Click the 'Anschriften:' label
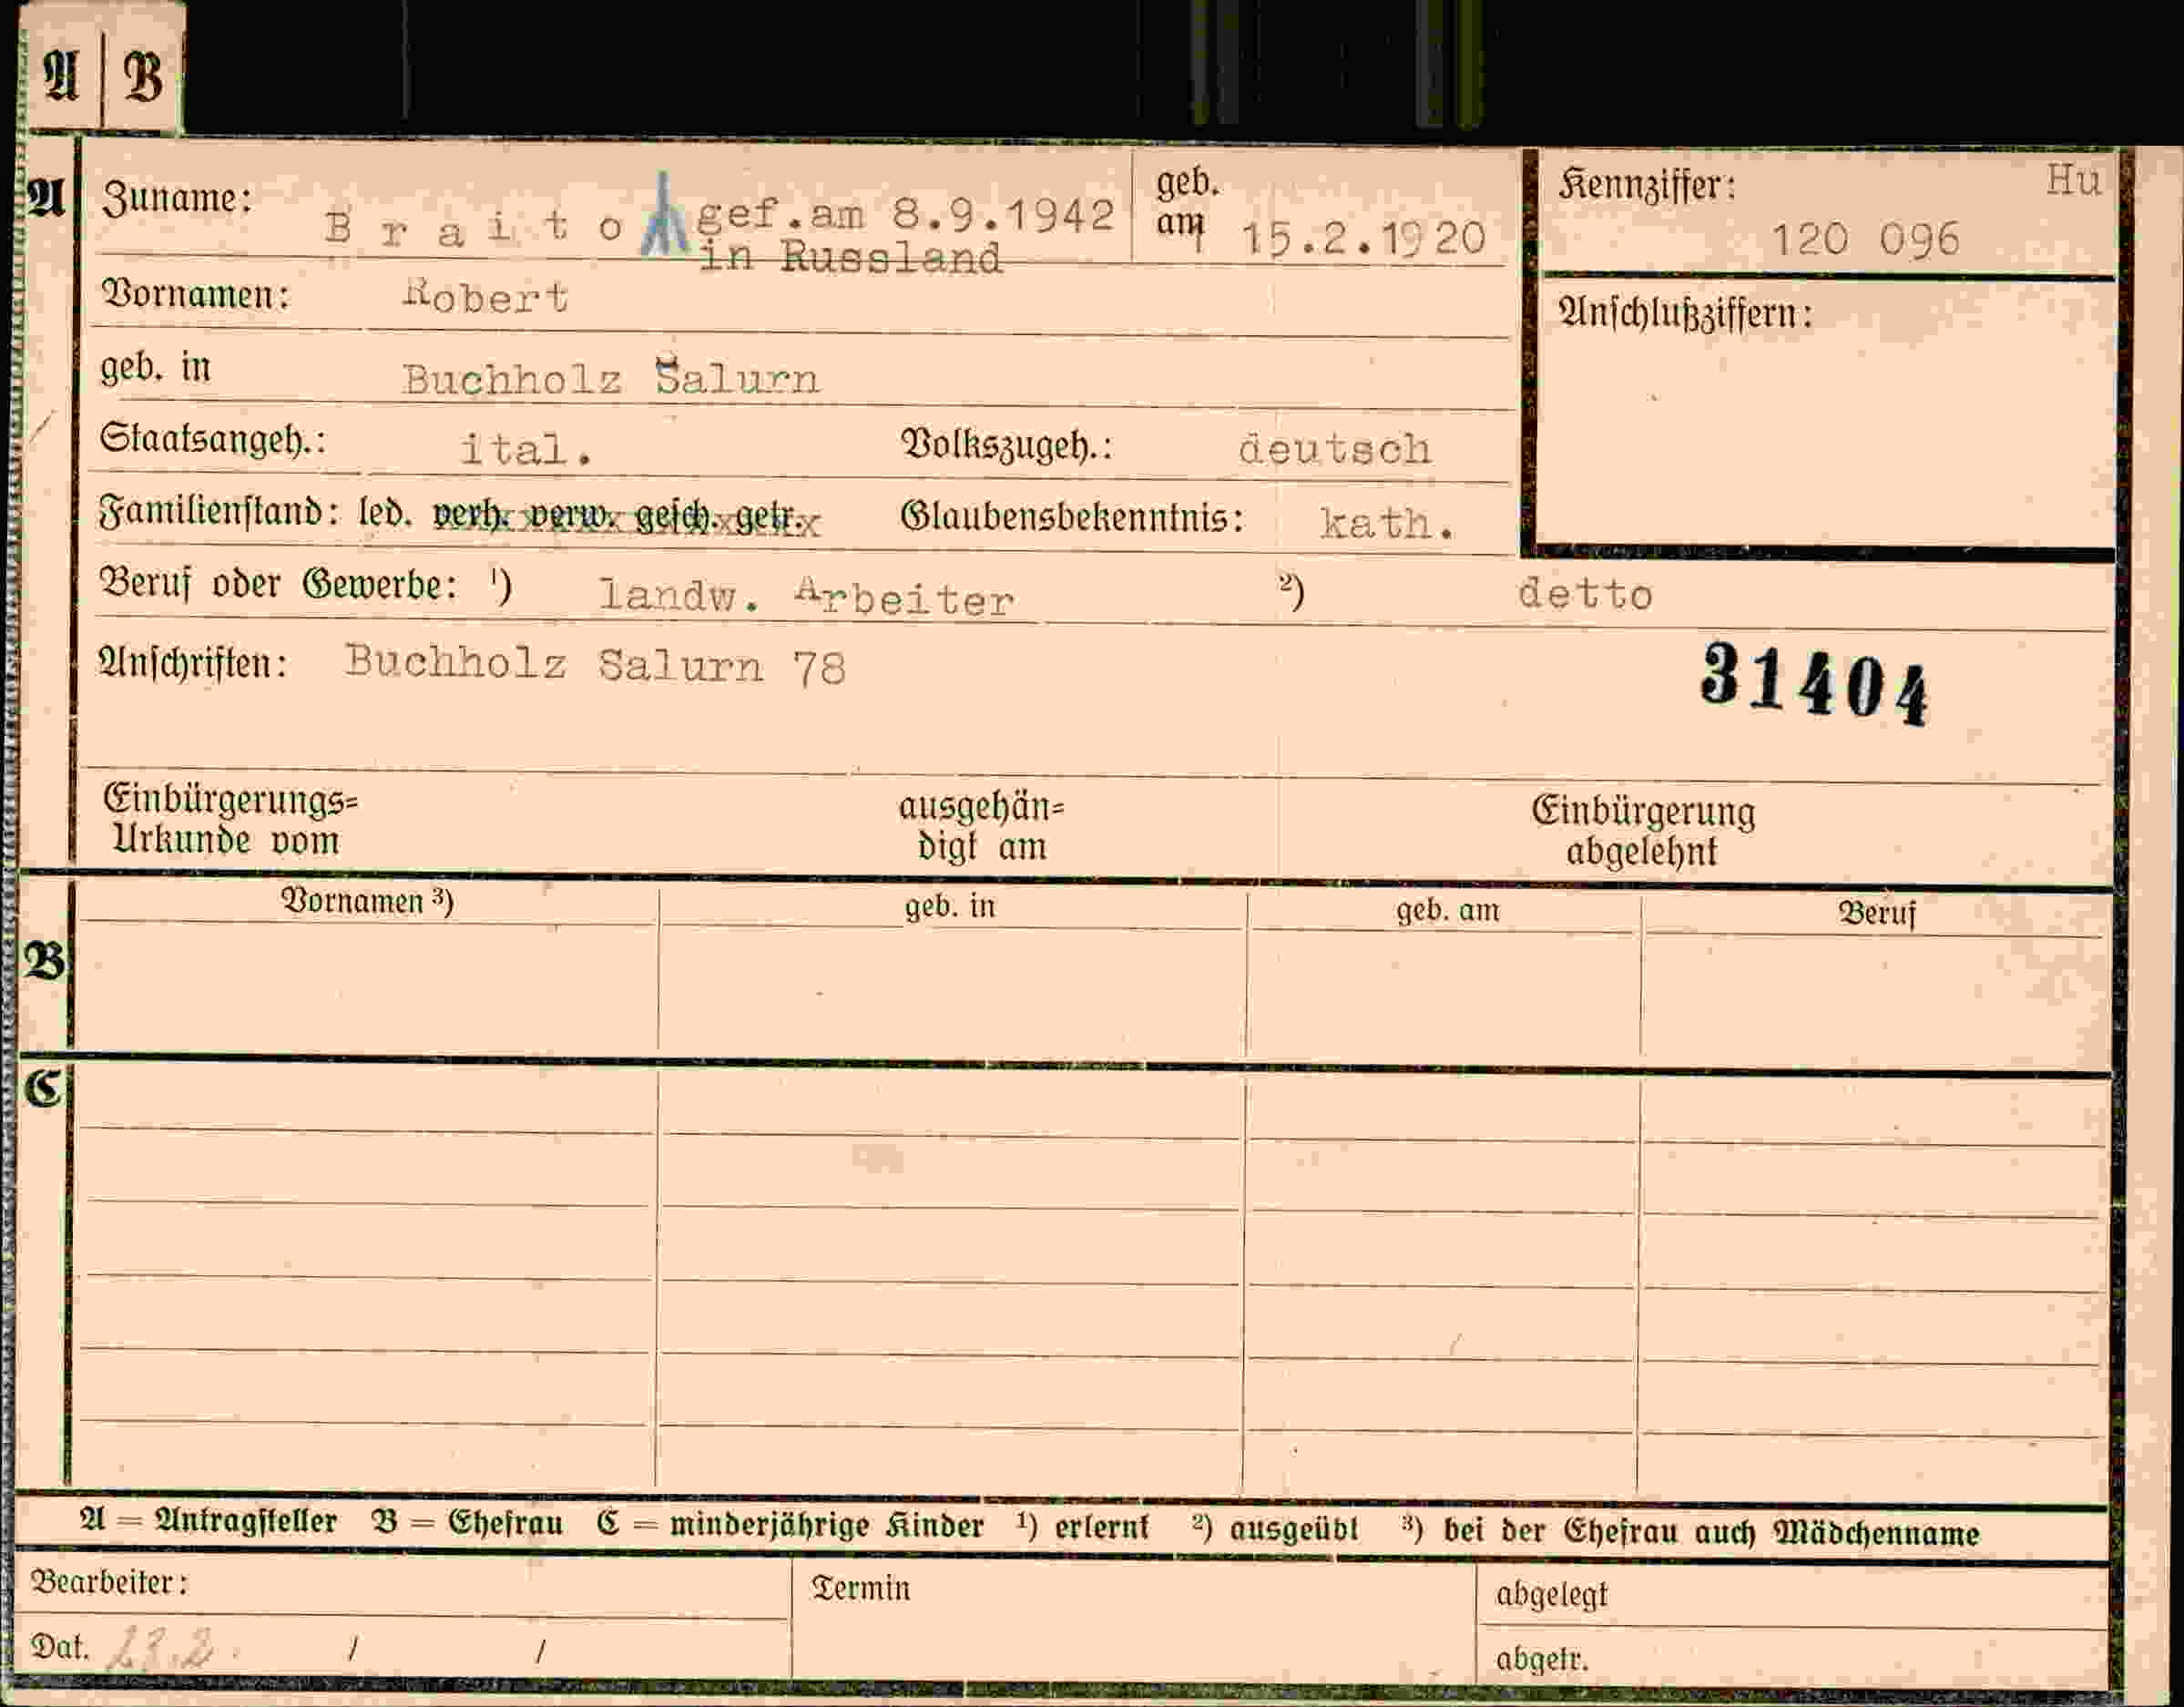The height and width of the screenshot is (1707, 2184). tap(193, 662)
